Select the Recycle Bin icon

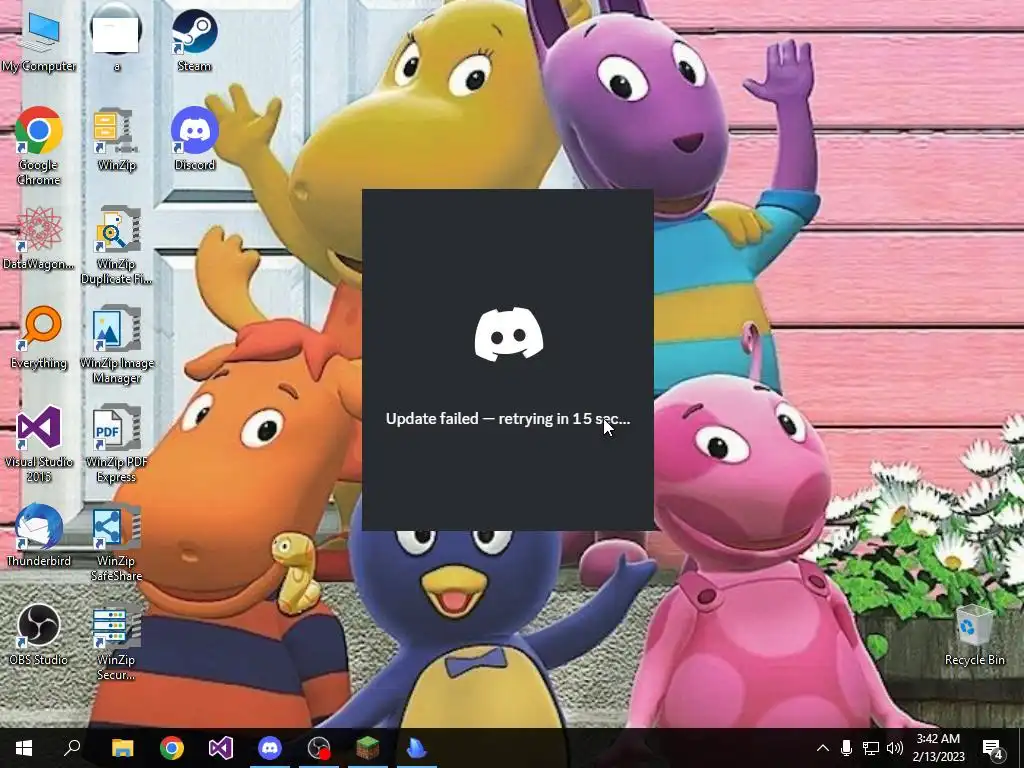[x=974, y=635]
